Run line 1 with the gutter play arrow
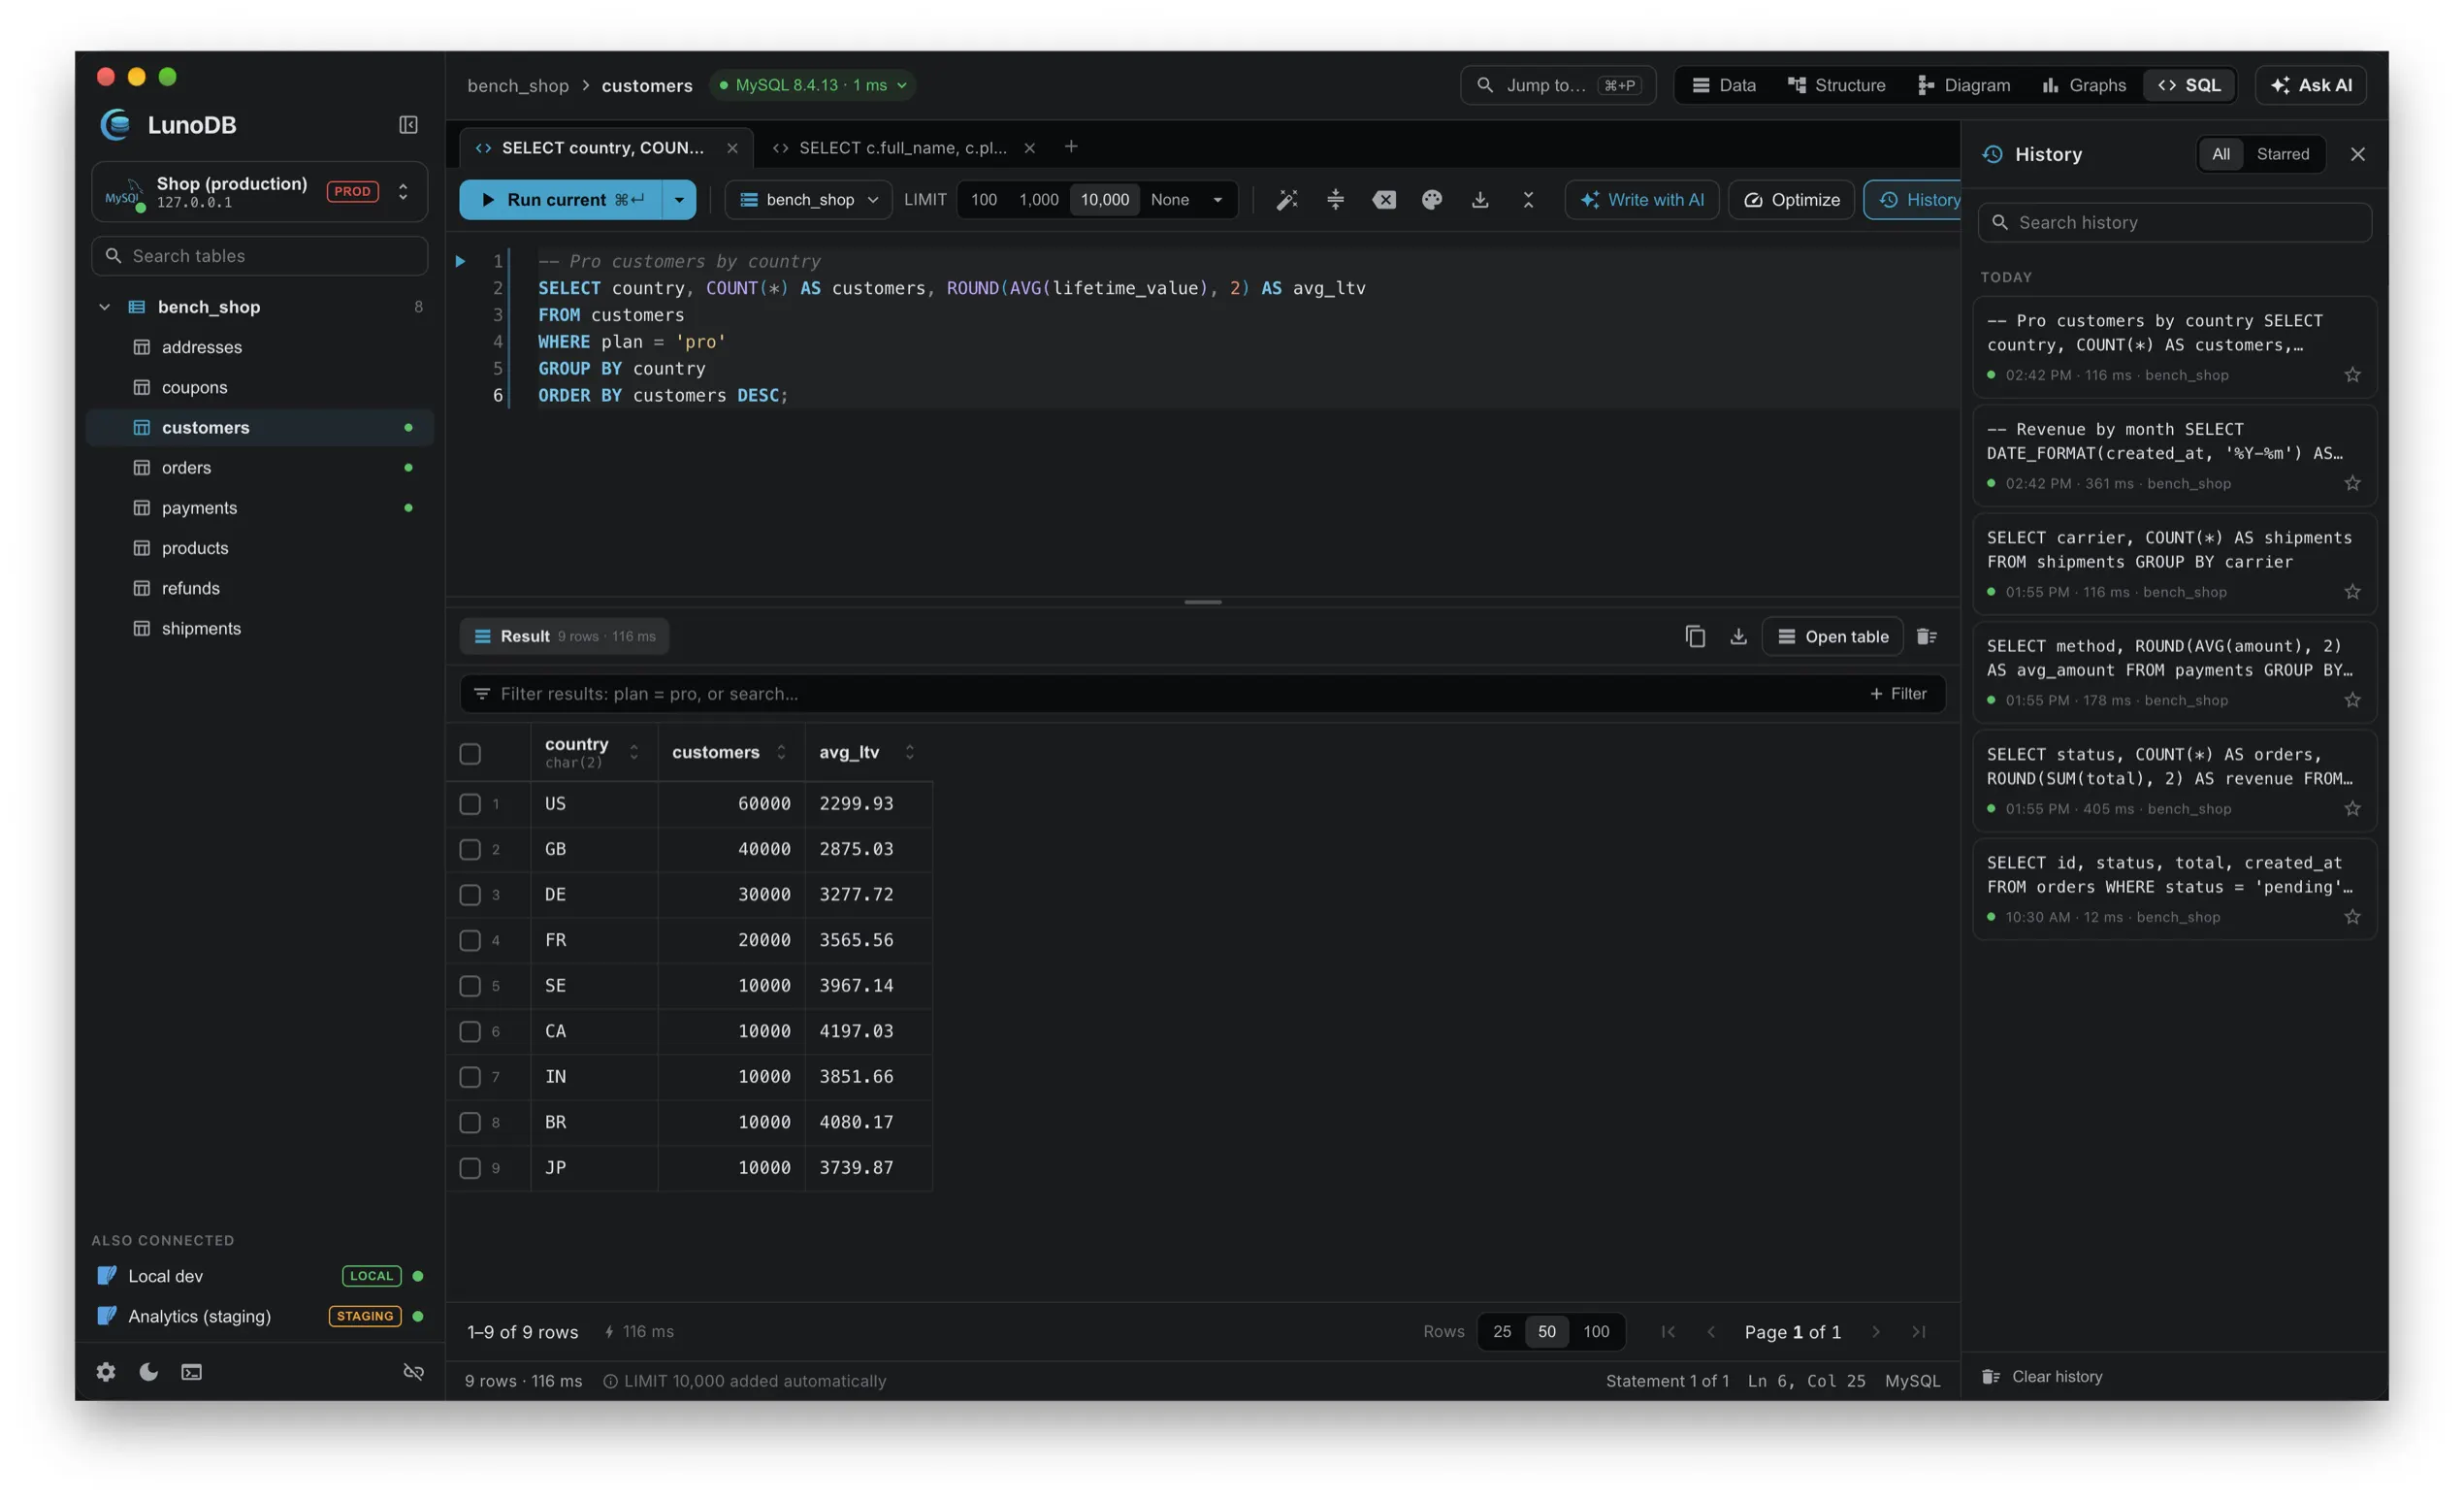This screenshot has width=2464, height=1500. point(460,261)
